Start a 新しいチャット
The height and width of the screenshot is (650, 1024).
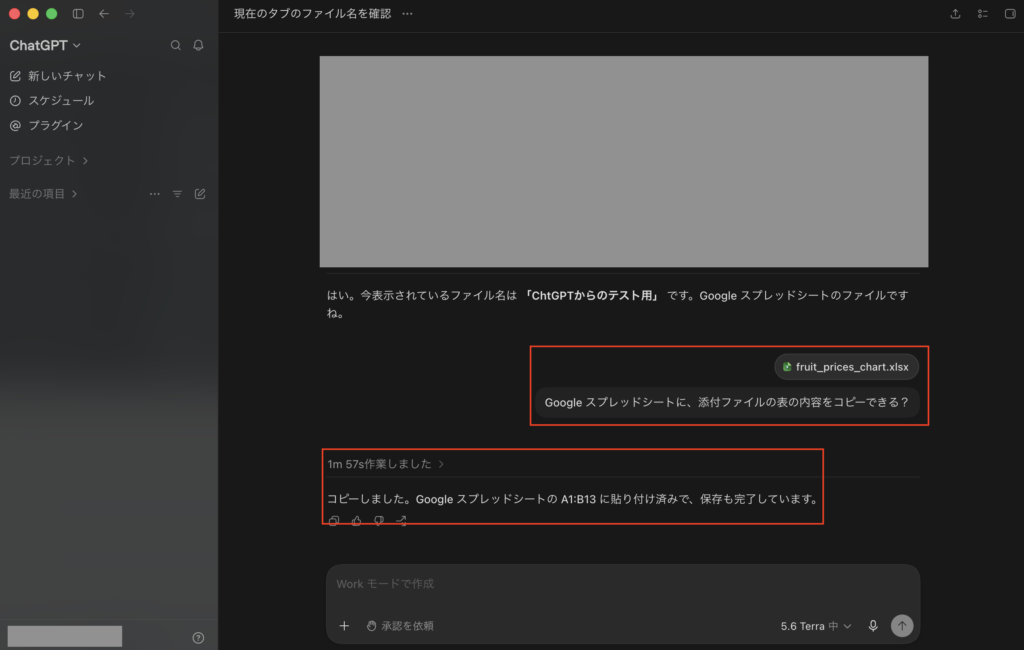click(x=58, y=76)
